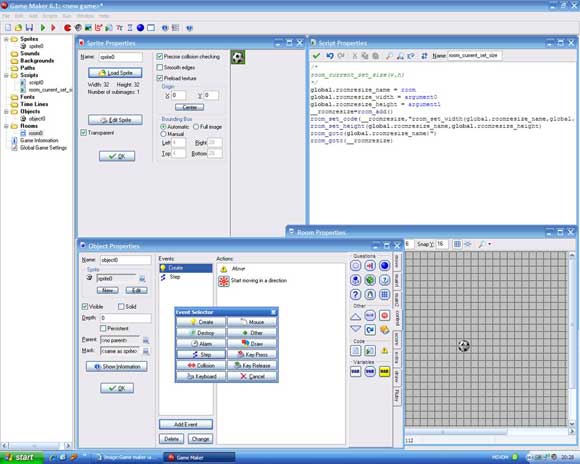The width and height of the screenshot is (580, 464).
Task: Click the Edit Sprite button
Action: pyautogui.click(x=115, y=120)
